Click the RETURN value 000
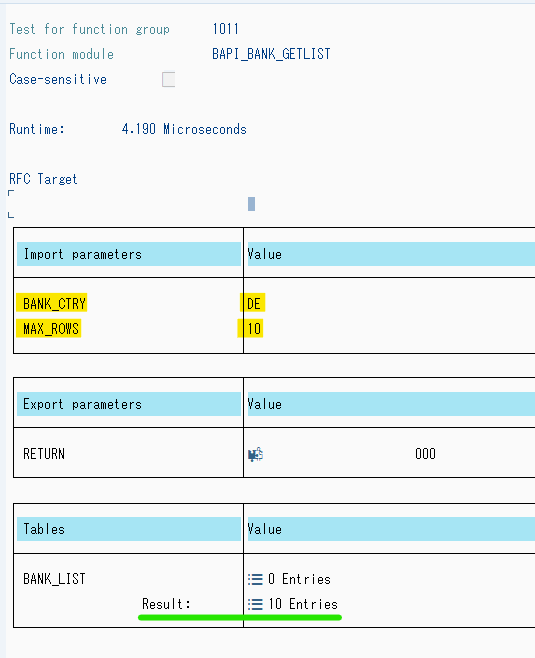The height and width of the screenshot is (658, 535). 425,454
